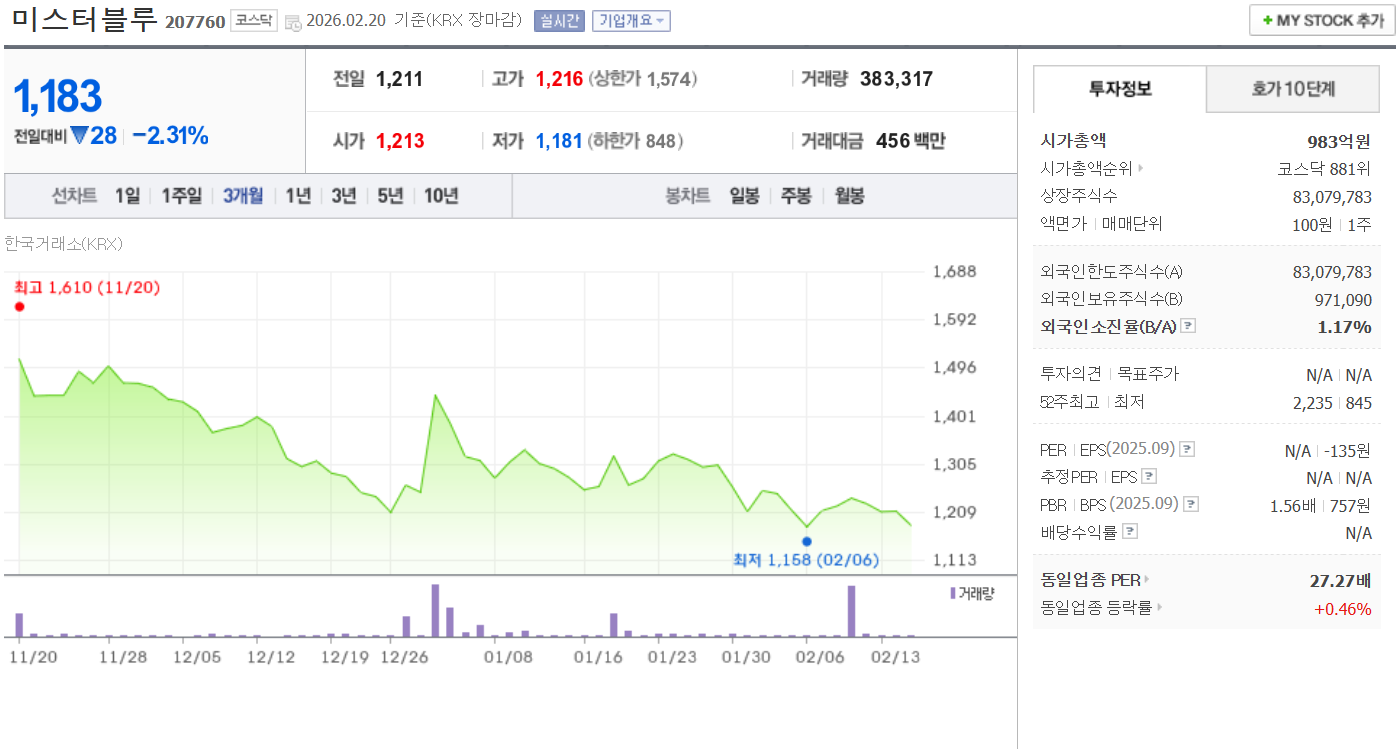Click the 01/08 date axis label
This screenshot has width=1400, height=749.
coord(508,657)
